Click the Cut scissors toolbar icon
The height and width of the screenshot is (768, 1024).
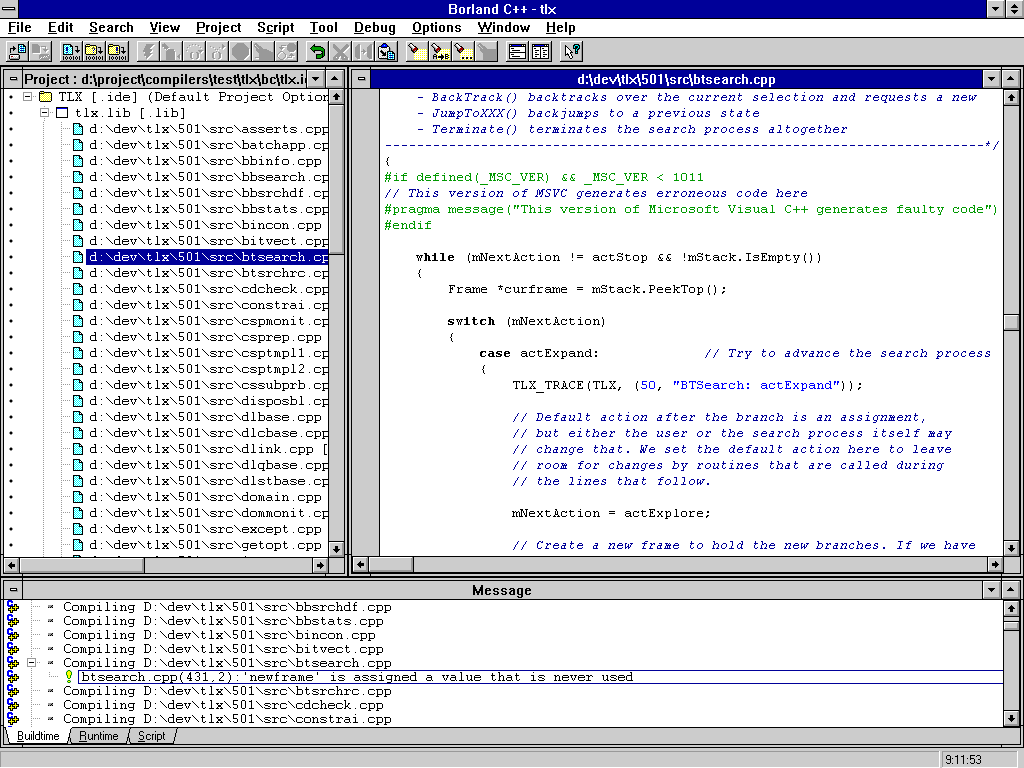click(x=341, y=52)
